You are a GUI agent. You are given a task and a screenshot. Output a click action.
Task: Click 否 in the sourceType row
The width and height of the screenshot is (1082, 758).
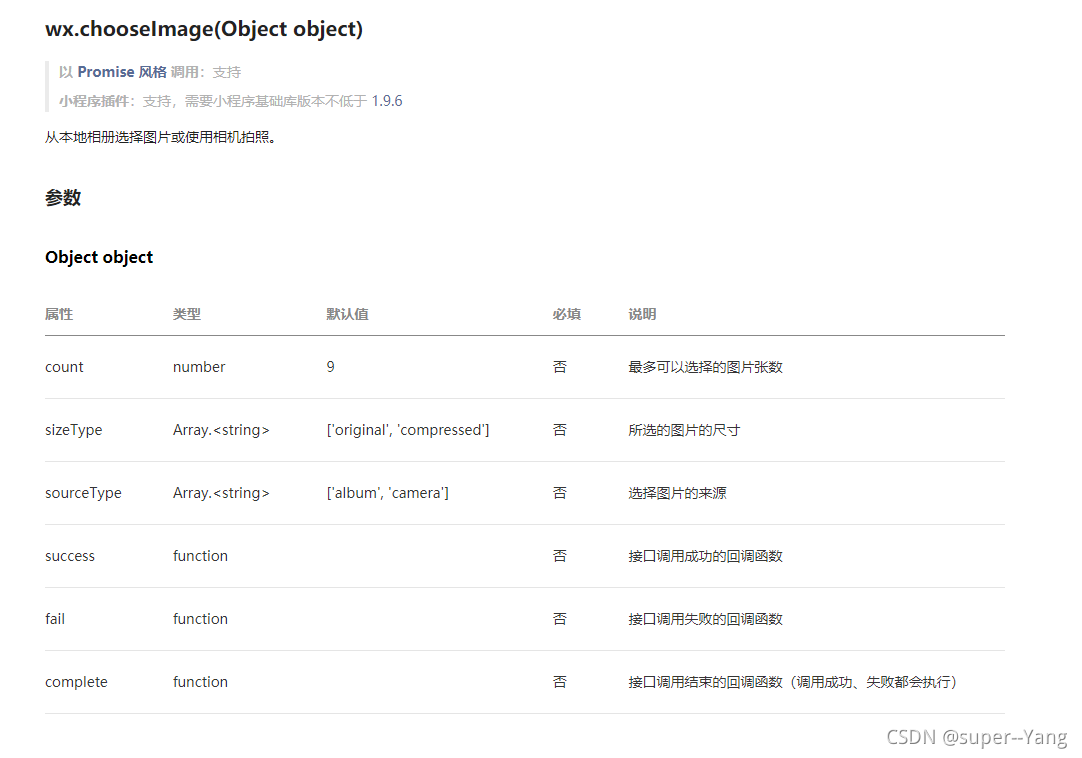pyautogui.click(x=560, y=493)
